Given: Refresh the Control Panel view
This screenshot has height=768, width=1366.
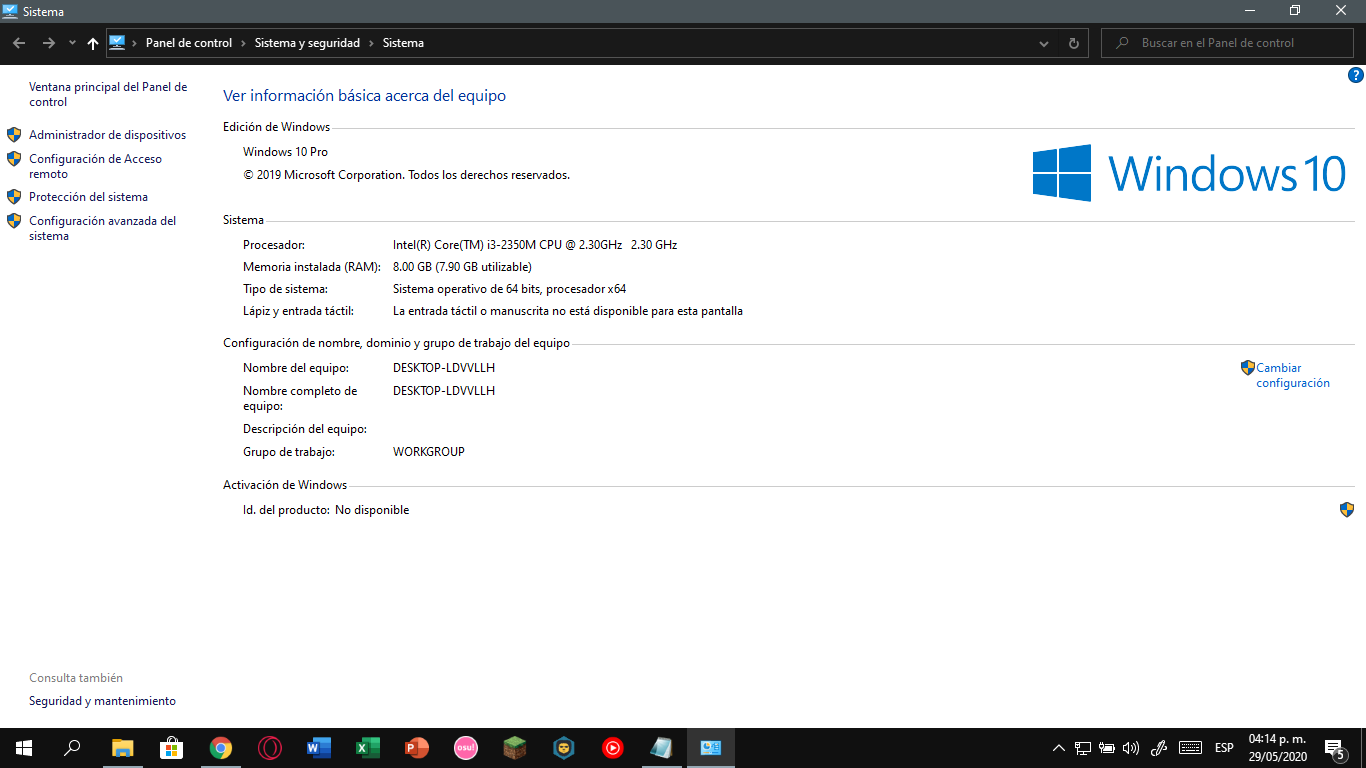Looking at the screenshot, I should pyautogui.click(x=1073, y=43).
